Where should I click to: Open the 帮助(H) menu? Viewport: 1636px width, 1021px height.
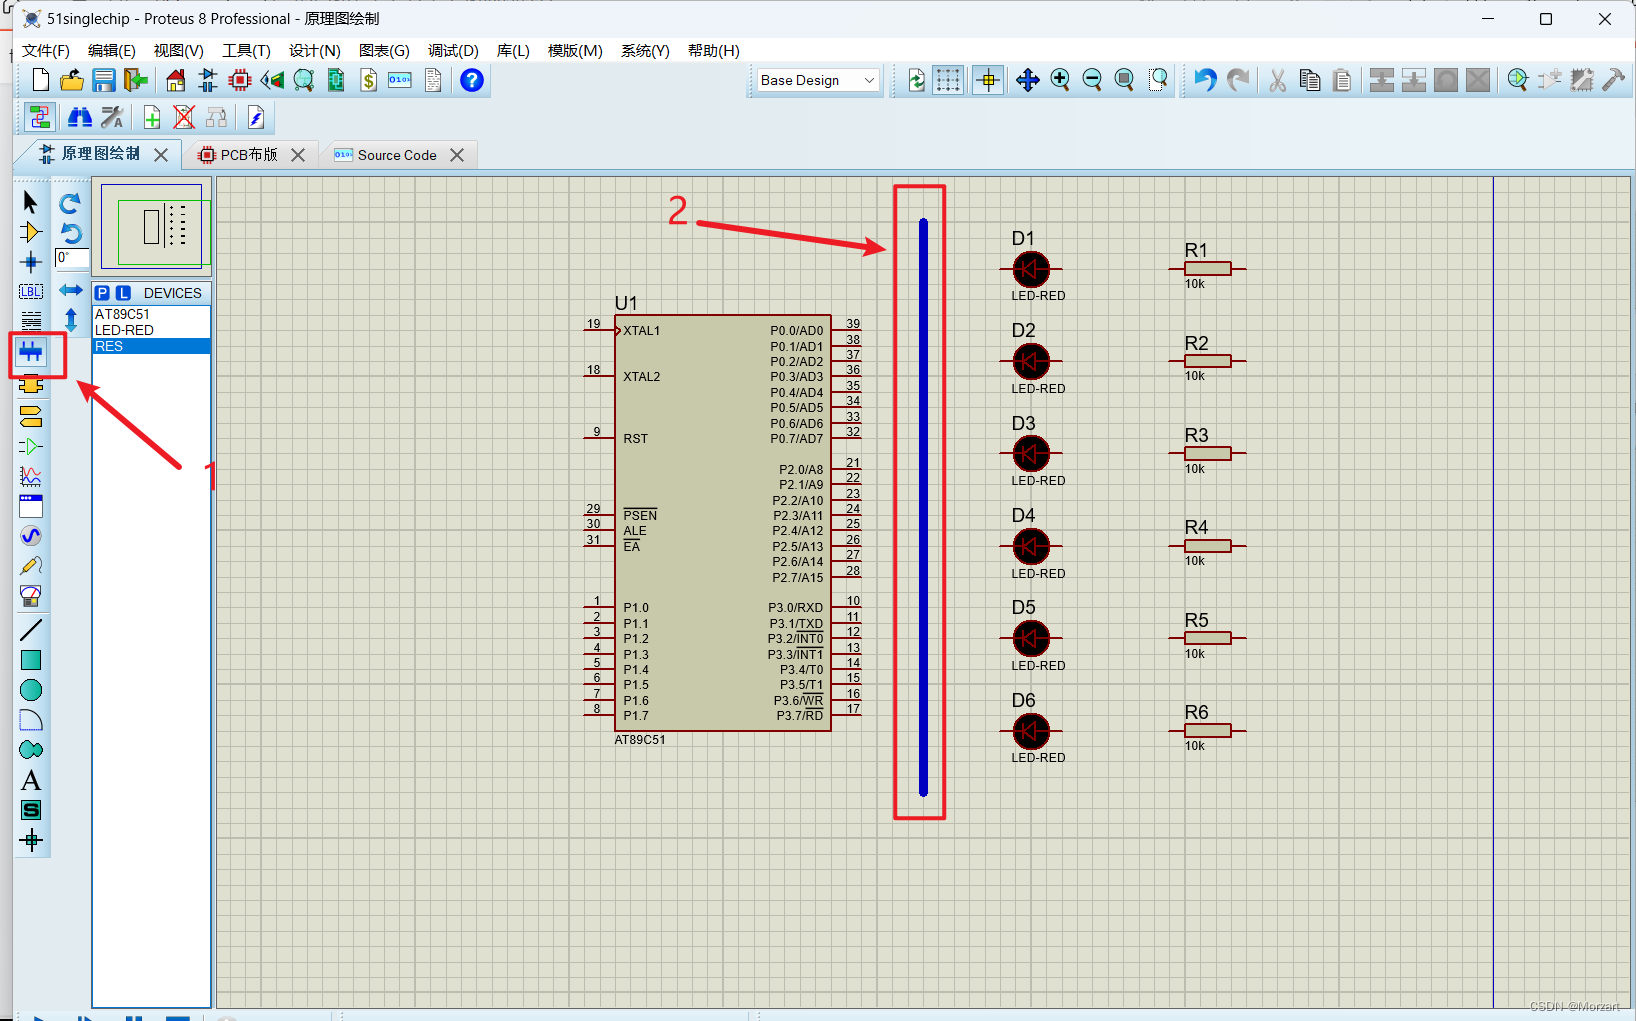(x=714, y=50)
